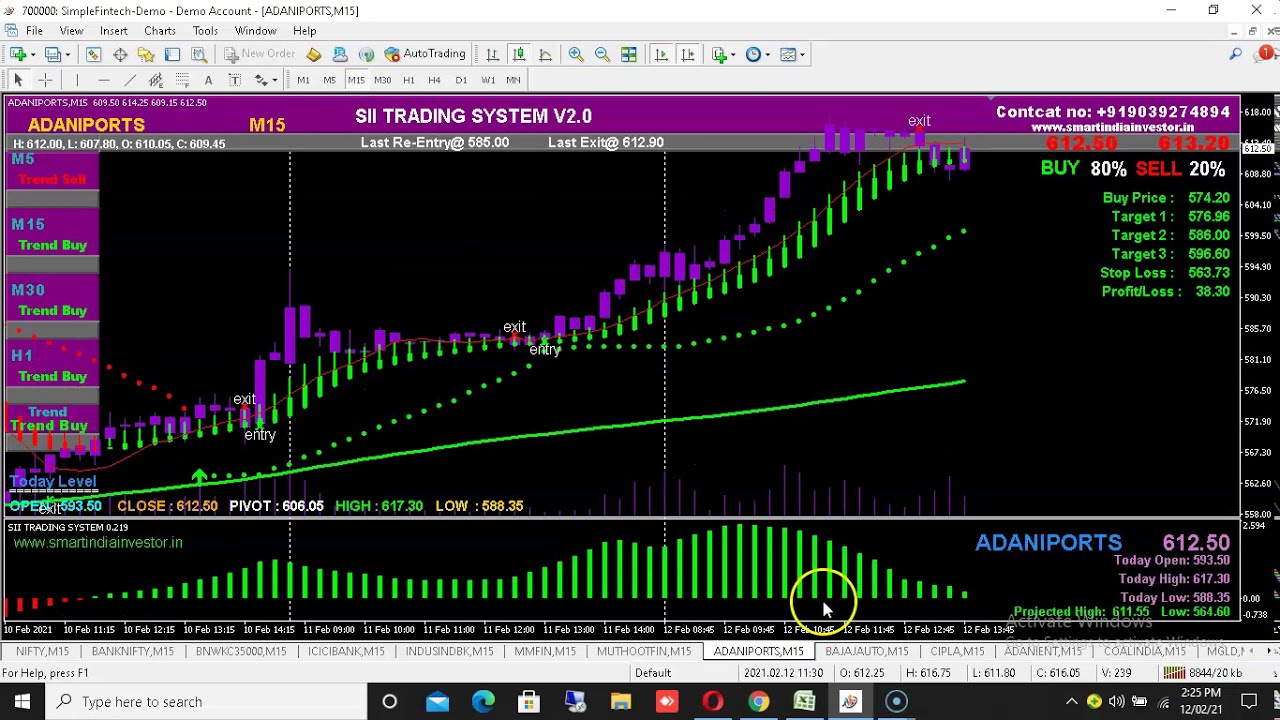The width and height of the screenshot is (1280, 720).
Task: Expand the periods dropdown arrow
Action: click(767, 54)
